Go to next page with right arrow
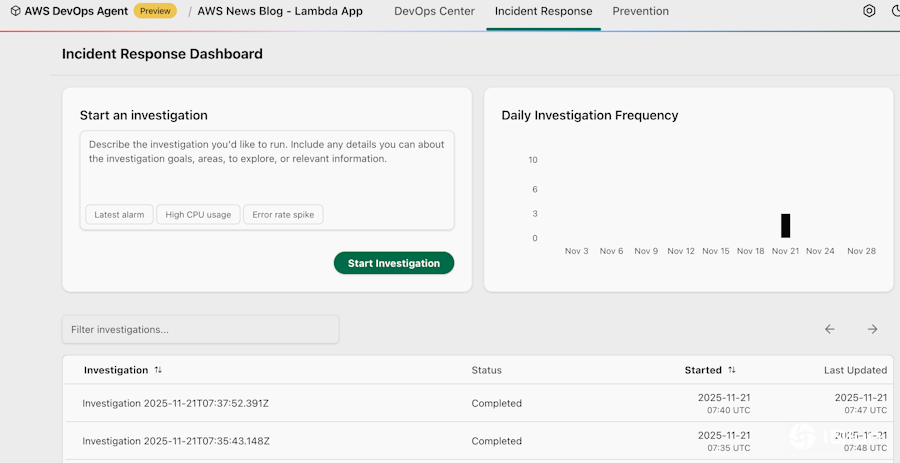900x463 pixels. (872, 329)
